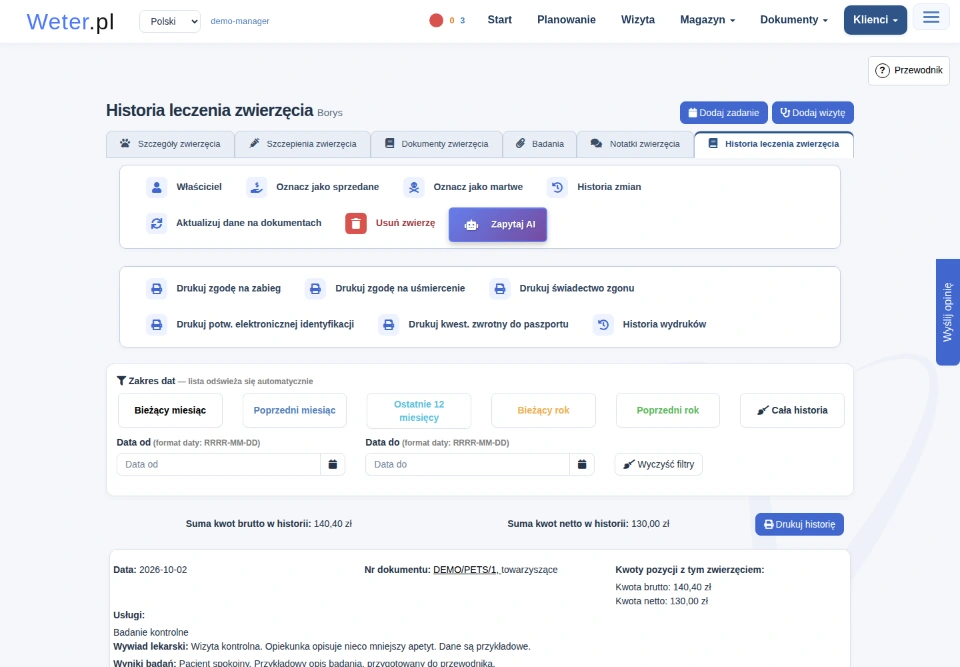Click the Historia zmian clock icon
The height and width of the screenshot is (667, 960).
tap(557, 187)
